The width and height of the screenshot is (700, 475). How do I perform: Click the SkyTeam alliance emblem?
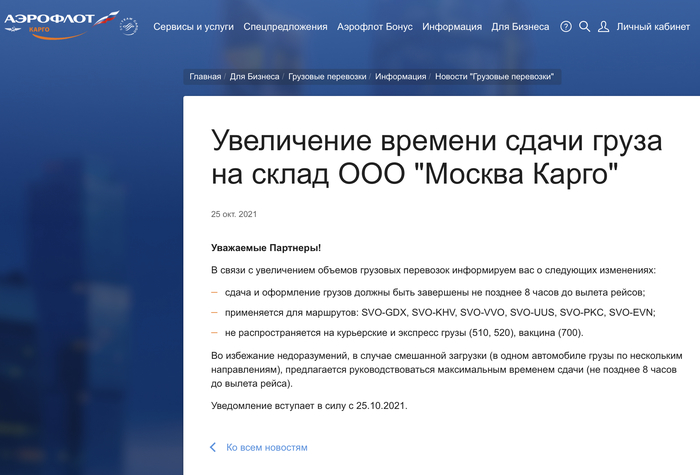pyautogui.click(x=130, y=26)
